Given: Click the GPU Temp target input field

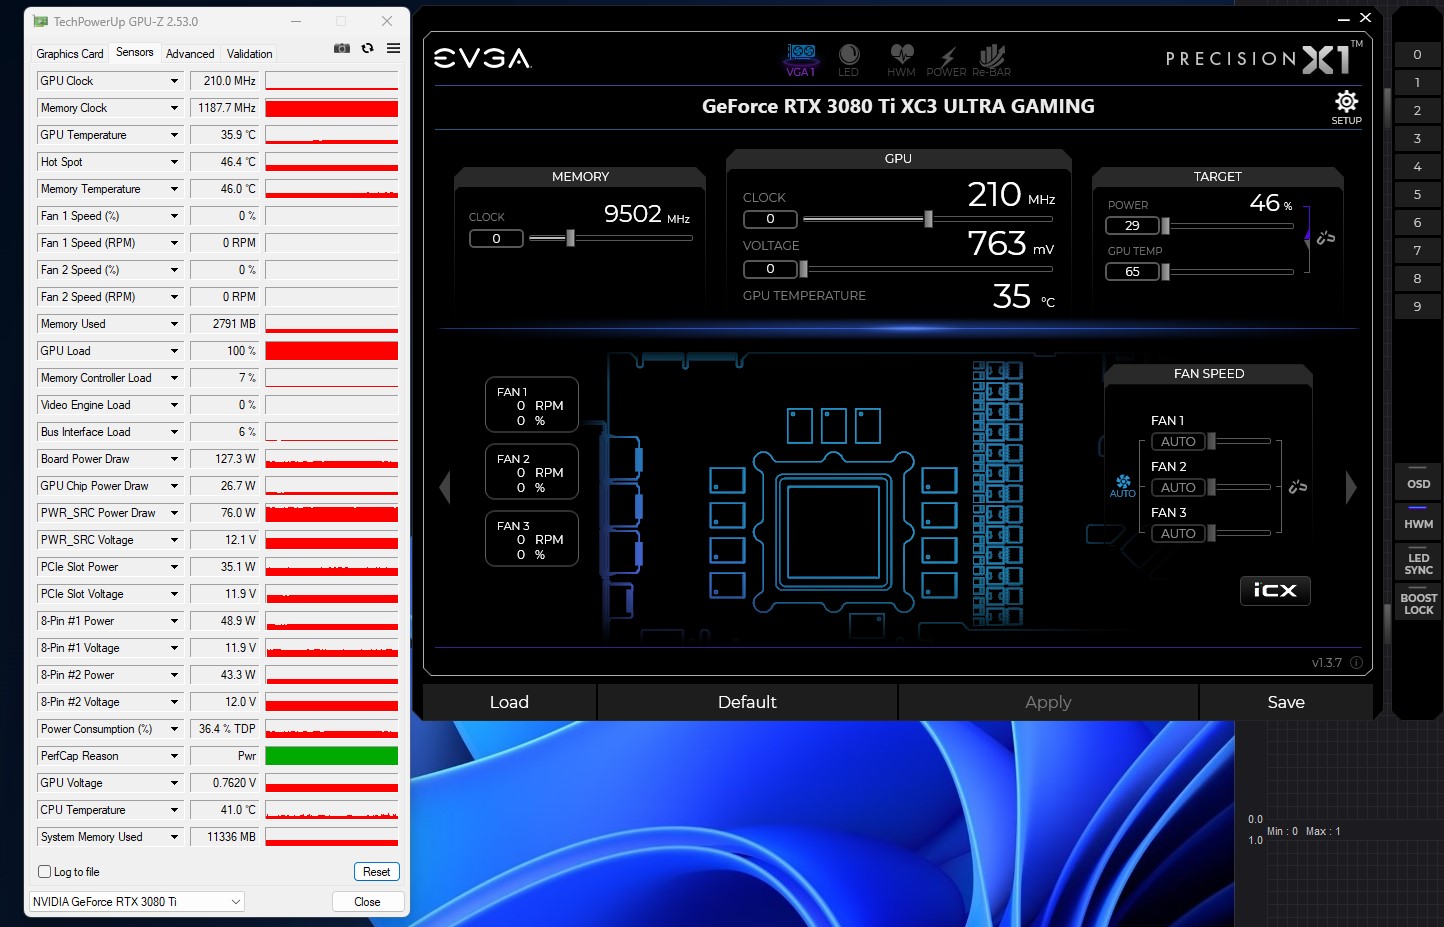Looking at the screenshot, I should pos(1132,272).
